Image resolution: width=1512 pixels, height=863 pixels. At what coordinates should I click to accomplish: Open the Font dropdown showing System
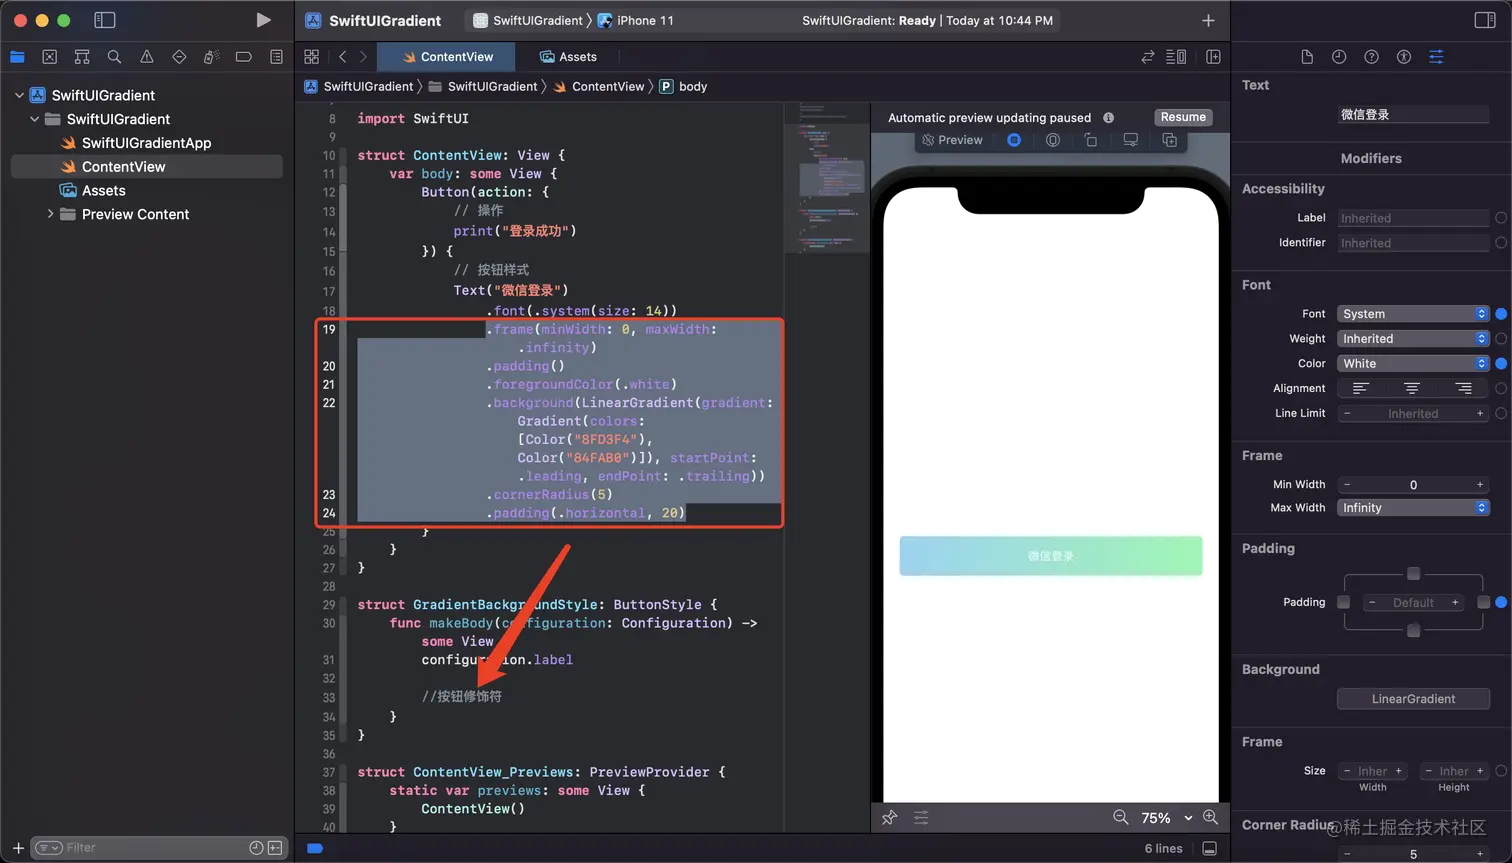[1413, 314]
